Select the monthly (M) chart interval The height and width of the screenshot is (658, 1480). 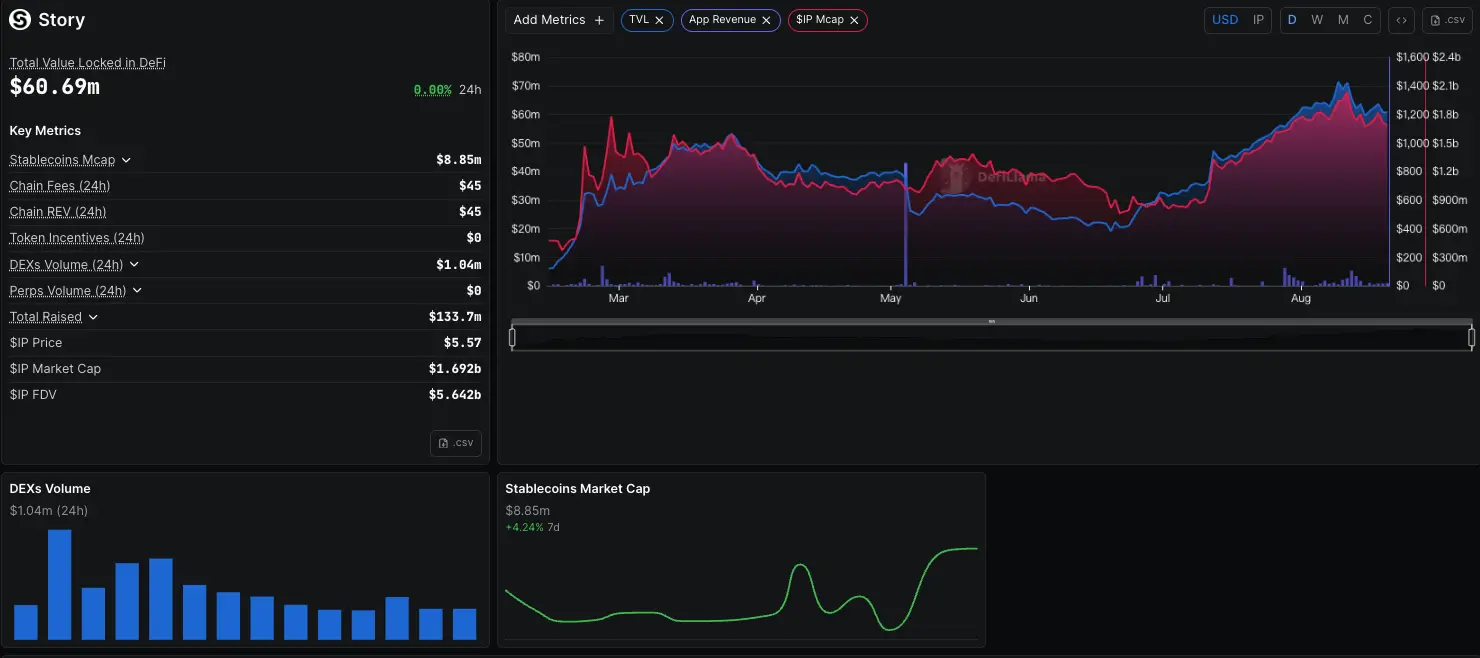pyautogui.click(x=1343, y=20)
